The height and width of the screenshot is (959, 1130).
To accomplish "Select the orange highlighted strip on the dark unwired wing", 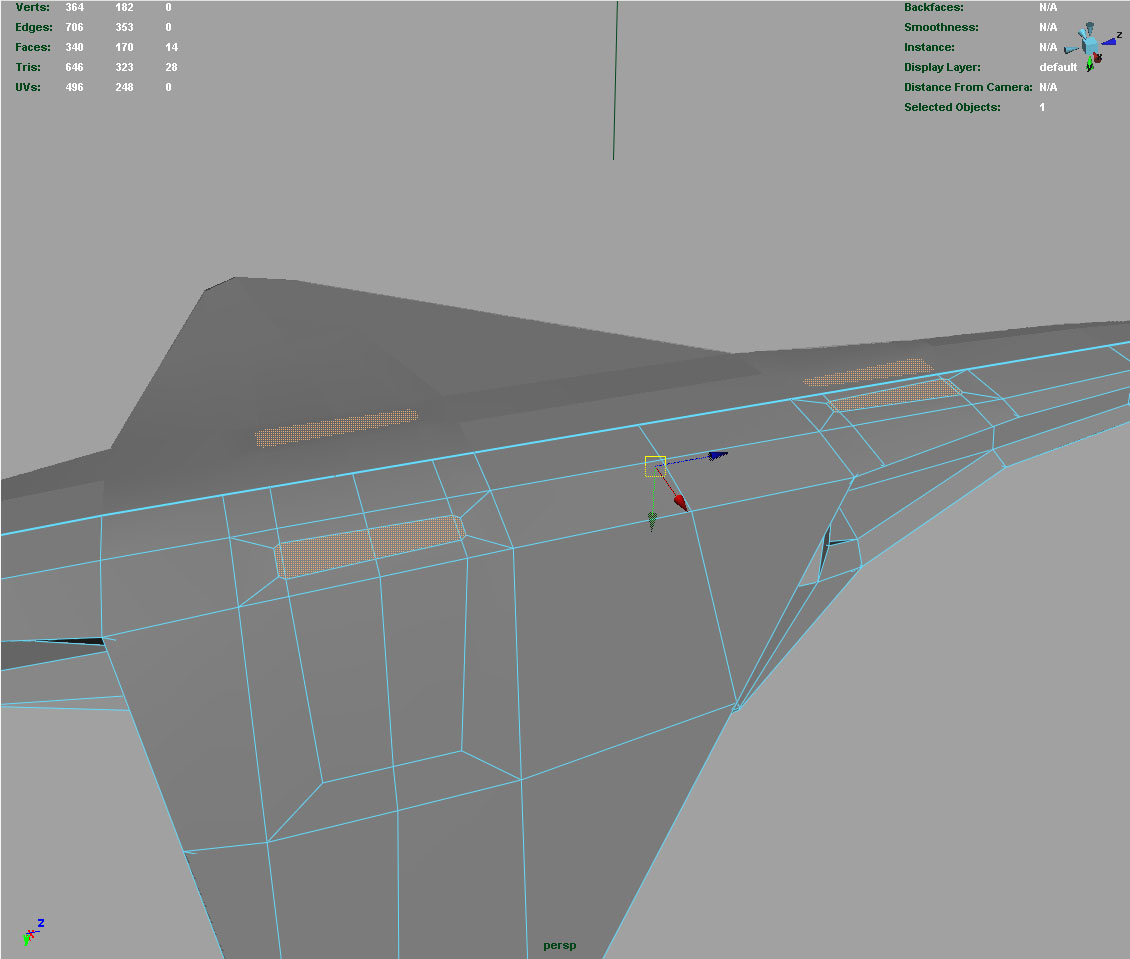I will coord(337,427).
